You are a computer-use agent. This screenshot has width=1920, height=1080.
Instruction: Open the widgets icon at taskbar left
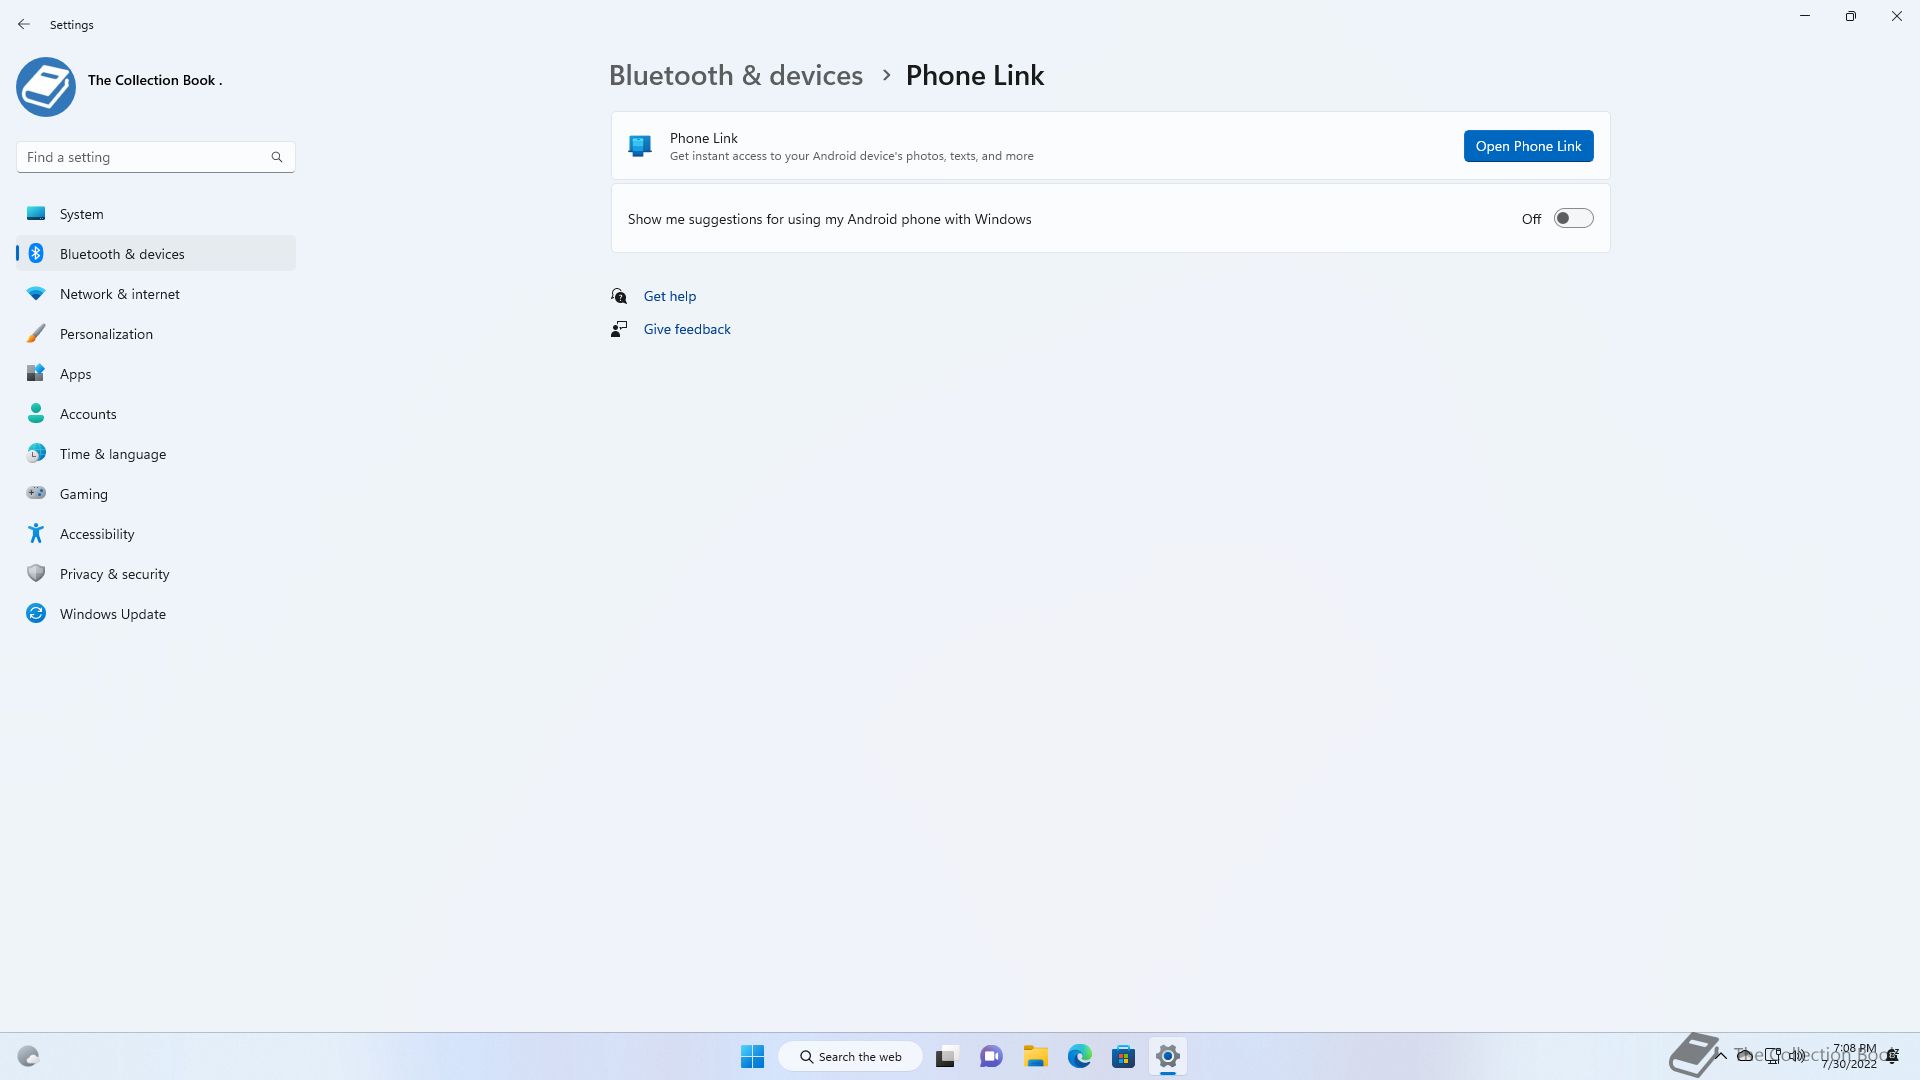[x=28, y=1056]
